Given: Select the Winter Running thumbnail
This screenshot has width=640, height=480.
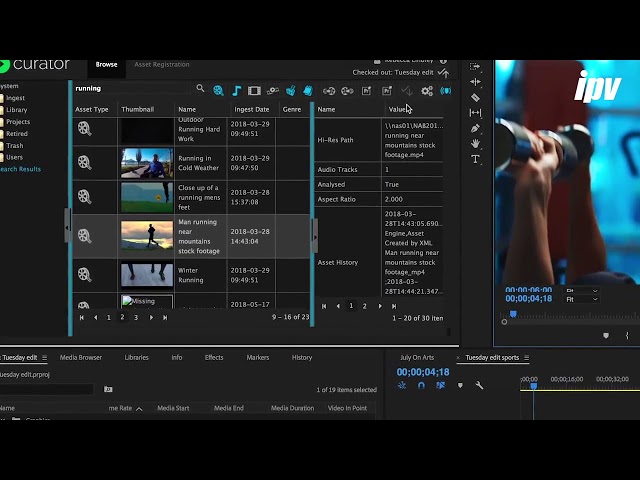Looking at the screenshot, I should coord(147,275).
